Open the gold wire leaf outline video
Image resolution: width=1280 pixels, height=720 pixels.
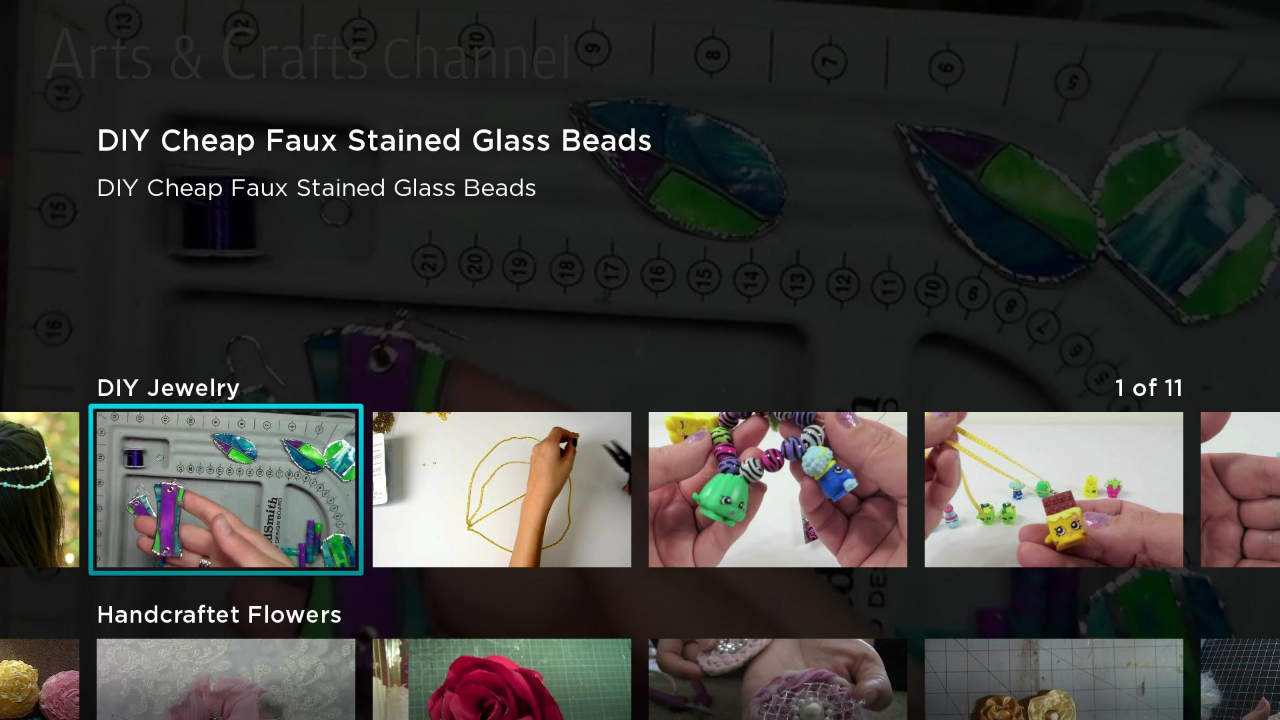click(502, 489)
